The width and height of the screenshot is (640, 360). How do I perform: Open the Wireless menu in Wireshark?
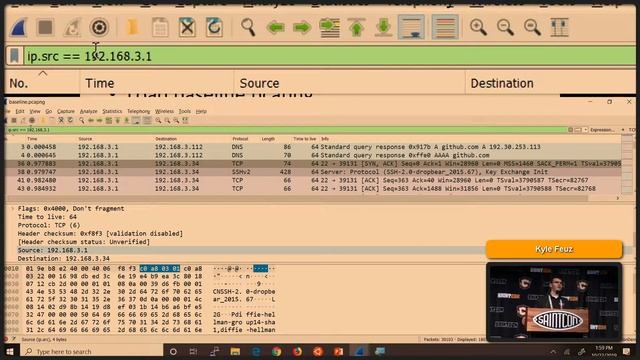(x=164, y=111)
